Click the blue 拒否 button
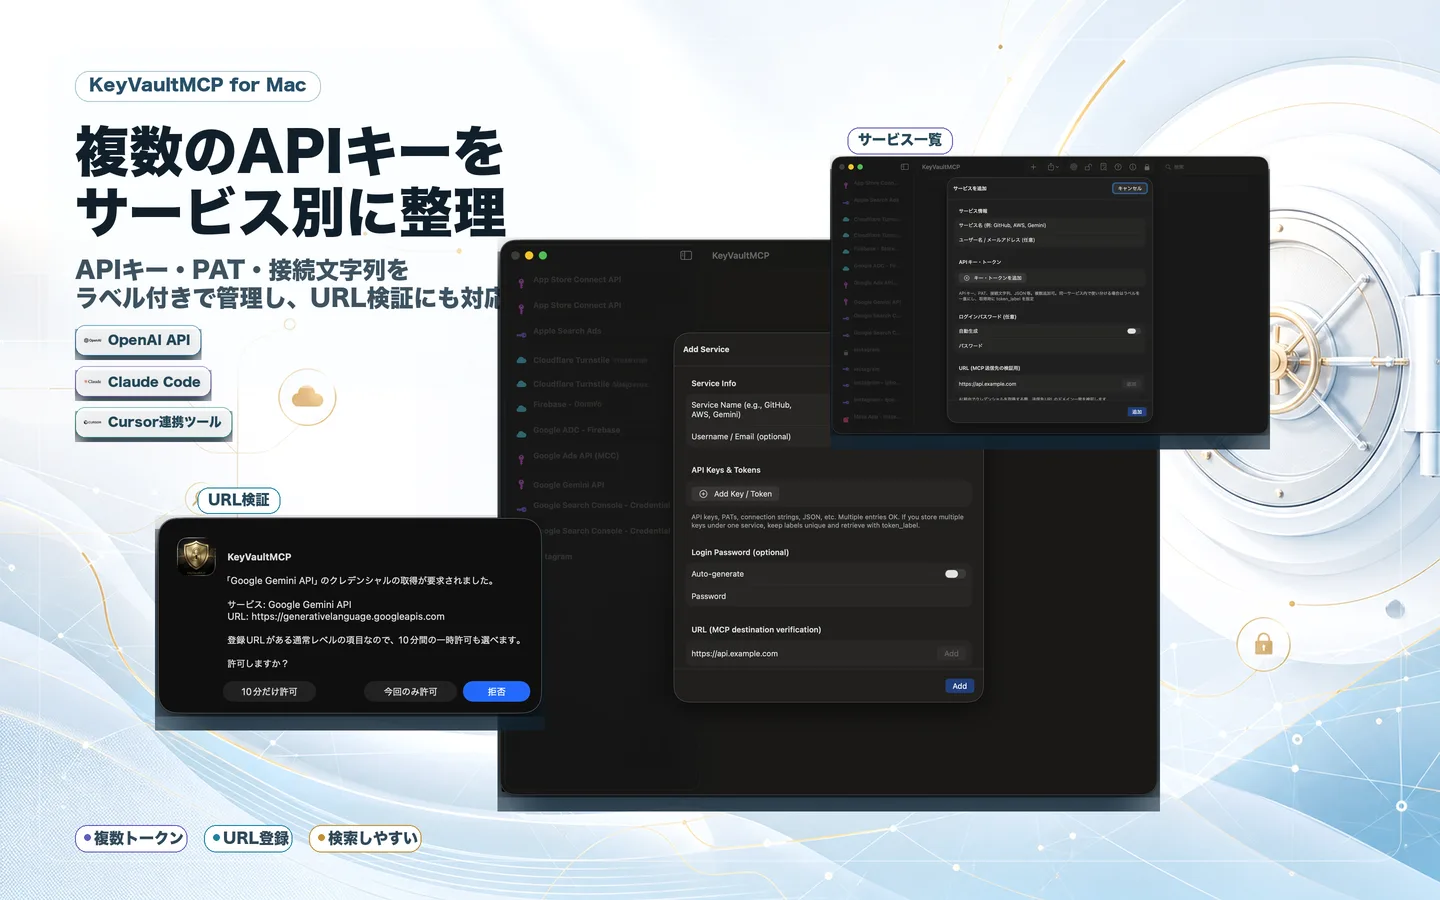1440x900 pixels. click(x=496, y=692)
